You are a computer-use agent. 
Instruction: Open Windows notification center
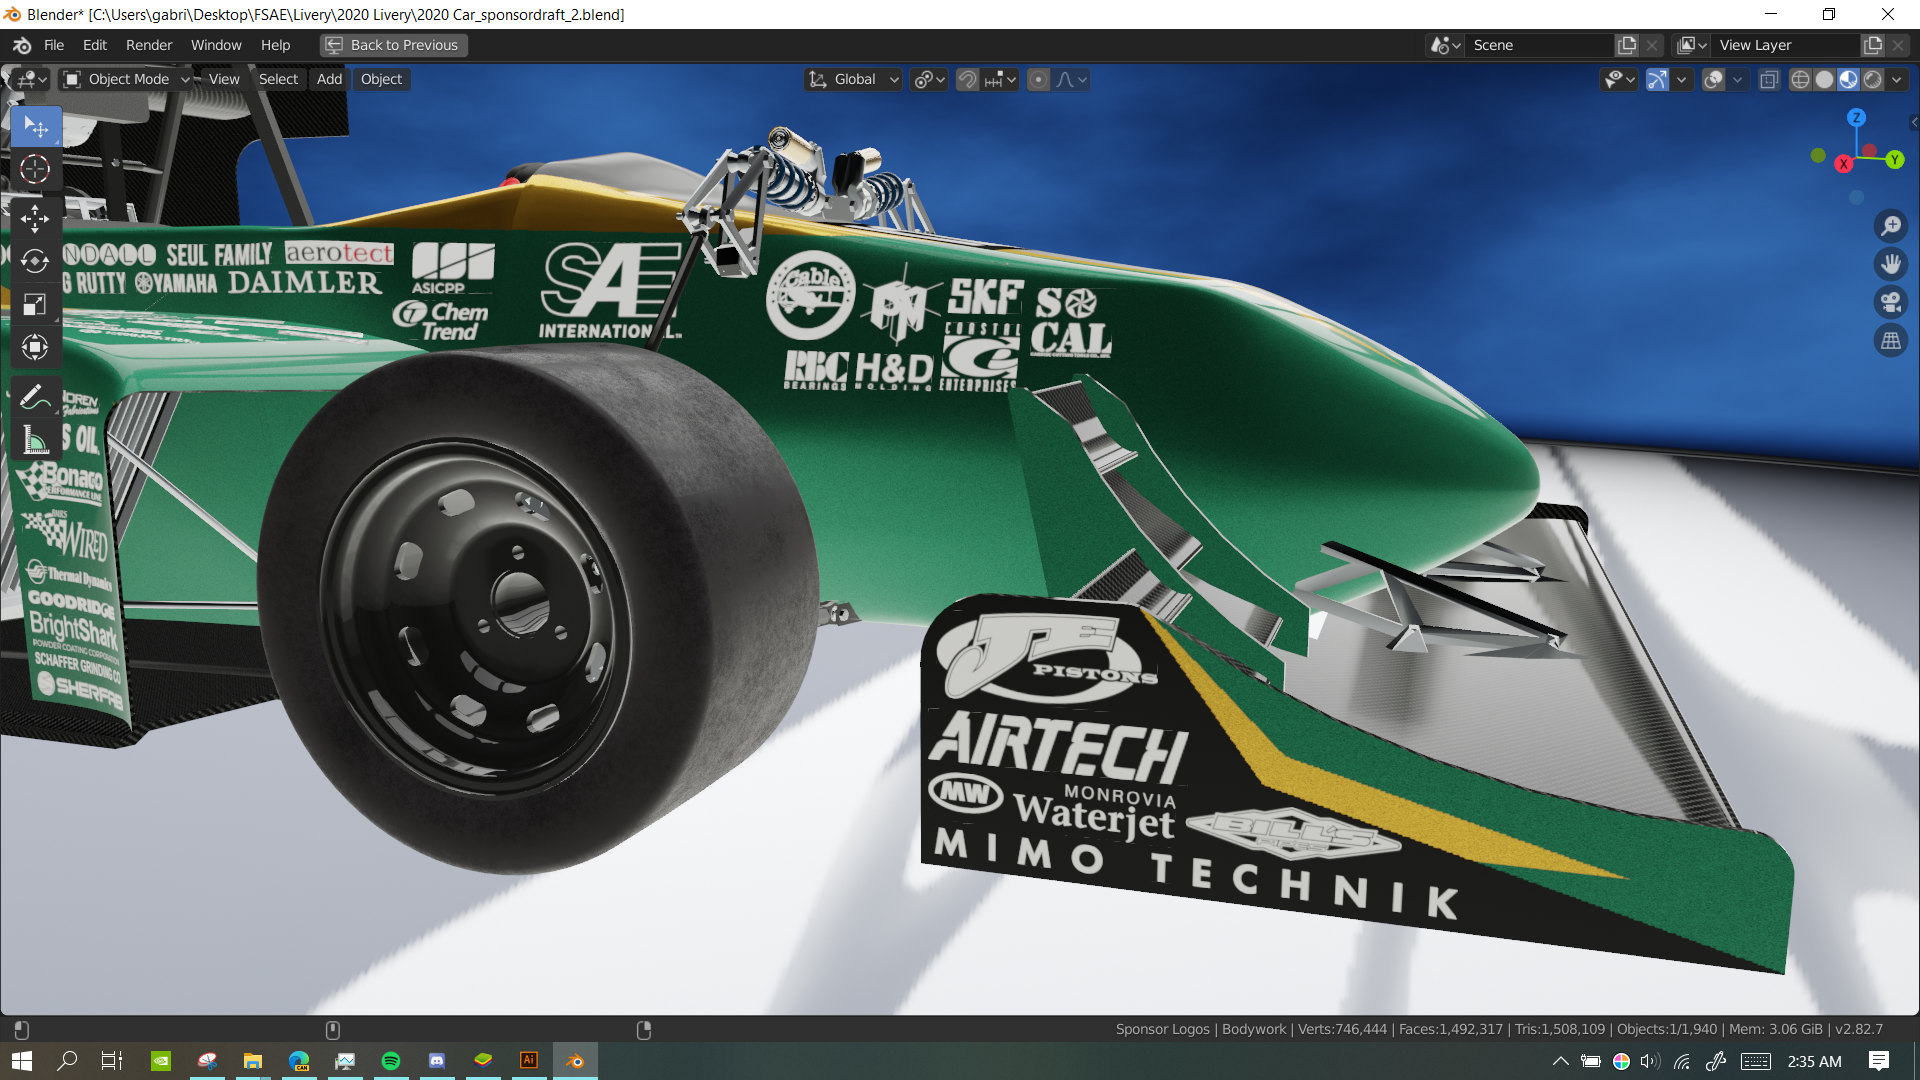(1879, 1061)
